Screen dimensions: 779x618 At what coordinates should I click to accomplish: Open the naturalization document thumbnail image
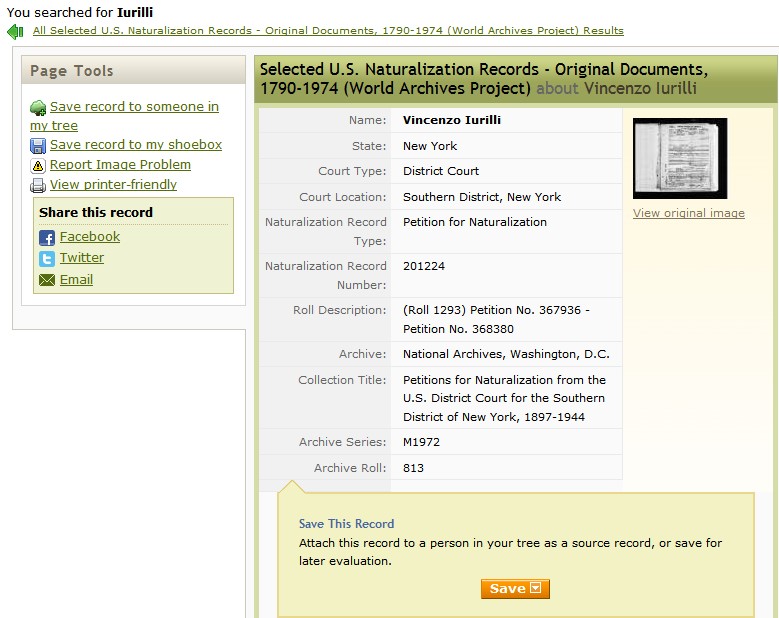click(680, 158)
